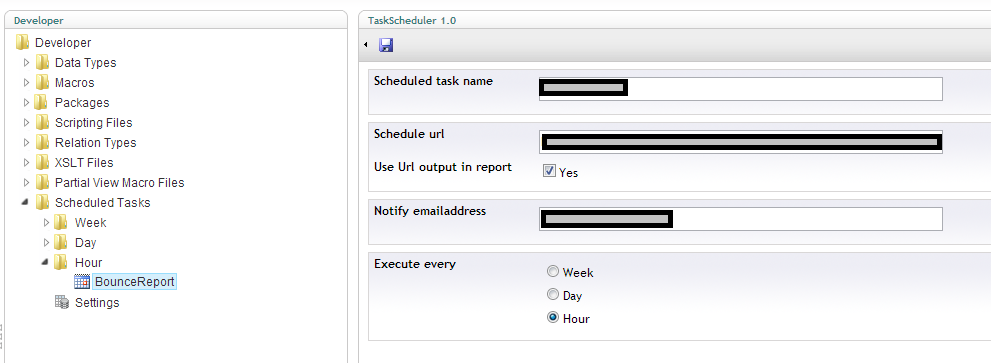Collapse the Hour folder node
The image size is (991, 363).
pyautogui.click(x=45, y=262)
